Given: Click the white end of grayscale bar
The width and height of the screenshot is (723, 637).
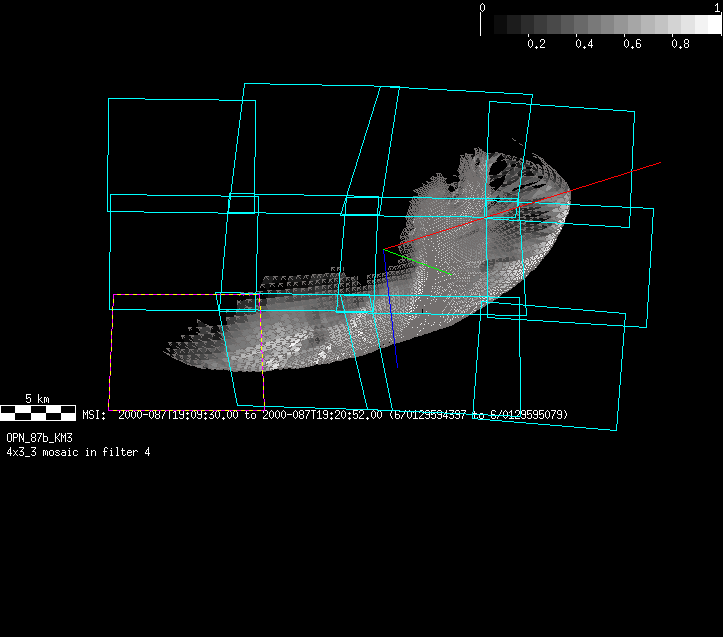Looking at the screenshot, I should [x=712, y=25].
